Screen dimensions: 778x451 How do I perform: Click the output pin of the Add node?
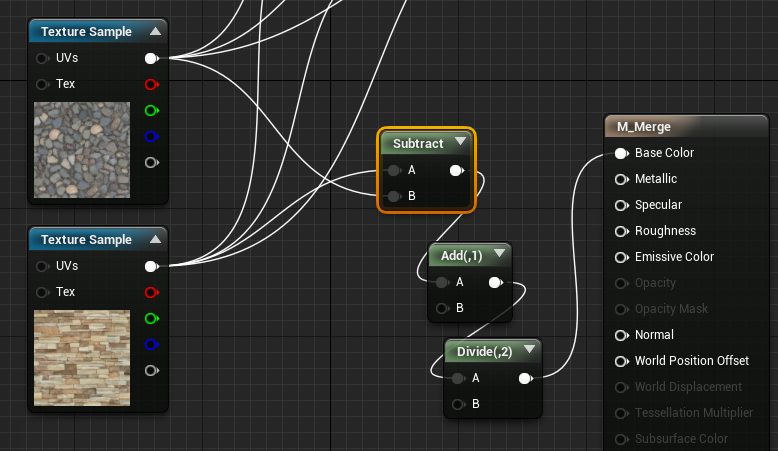495,283
